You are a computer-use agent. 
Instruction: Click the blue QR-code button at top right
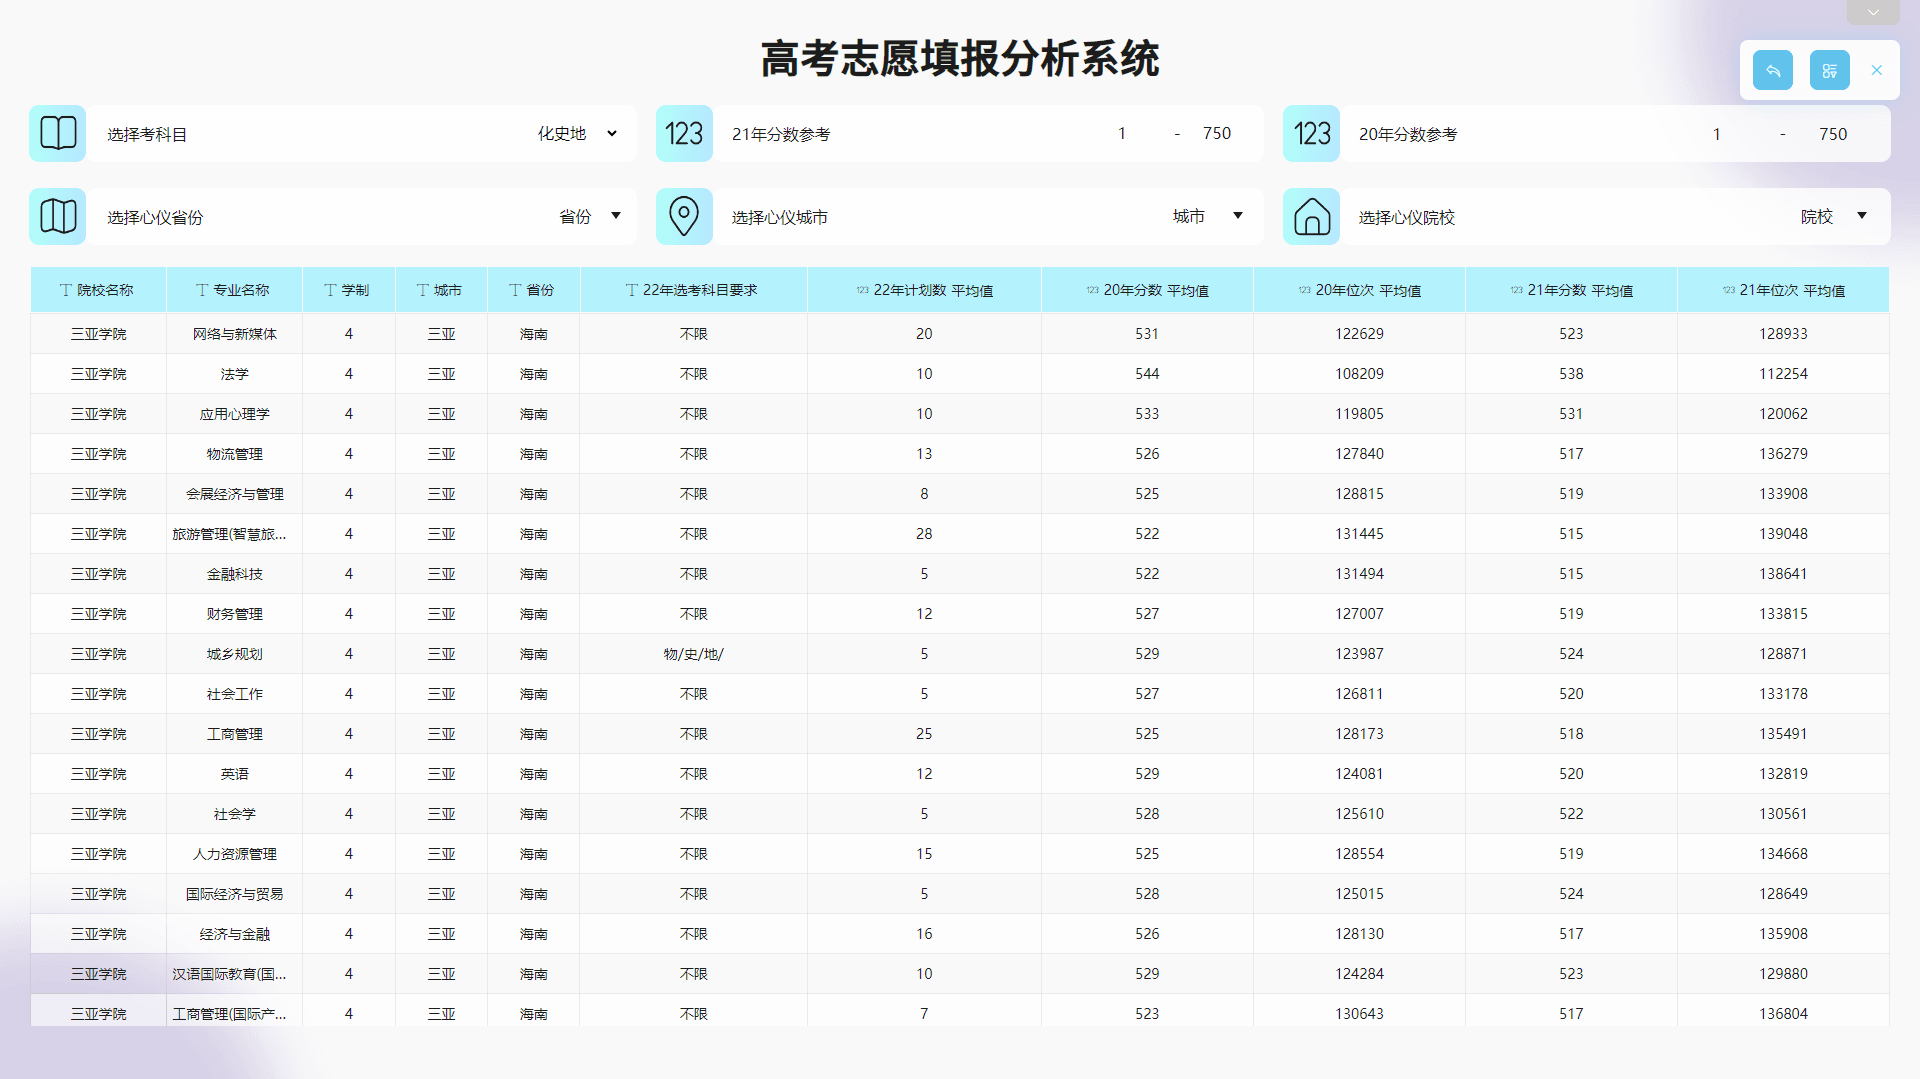(1830, 70)
